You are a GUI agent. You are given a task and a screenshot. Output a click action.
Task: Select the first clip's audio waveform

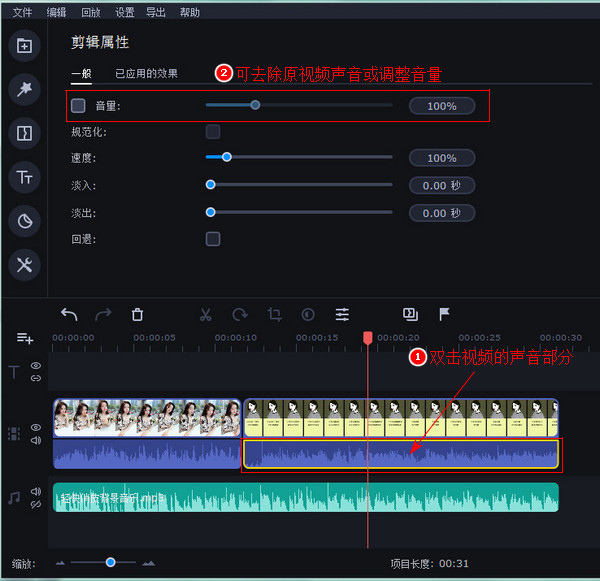(x=147, y=454)
